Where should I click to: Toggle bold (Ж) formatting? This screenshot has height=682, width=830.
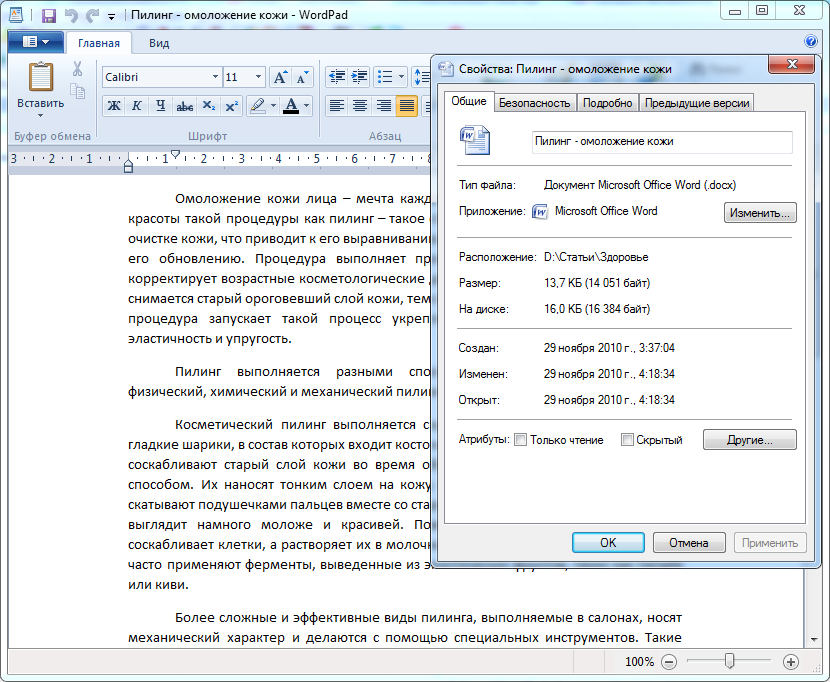click(113, 105)
